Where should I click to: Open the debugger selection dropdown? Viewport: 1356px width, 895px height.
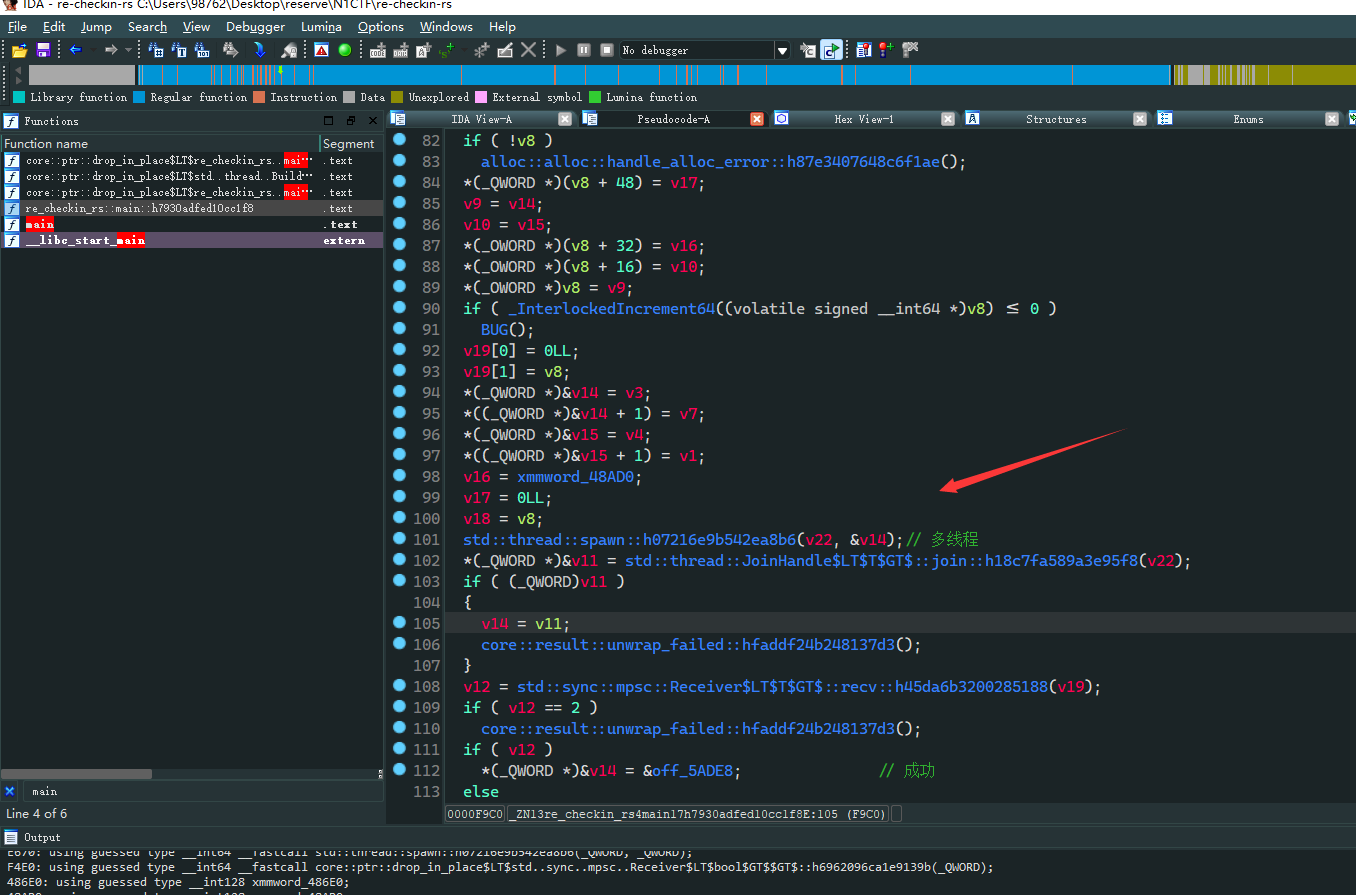tap(782, 50)
